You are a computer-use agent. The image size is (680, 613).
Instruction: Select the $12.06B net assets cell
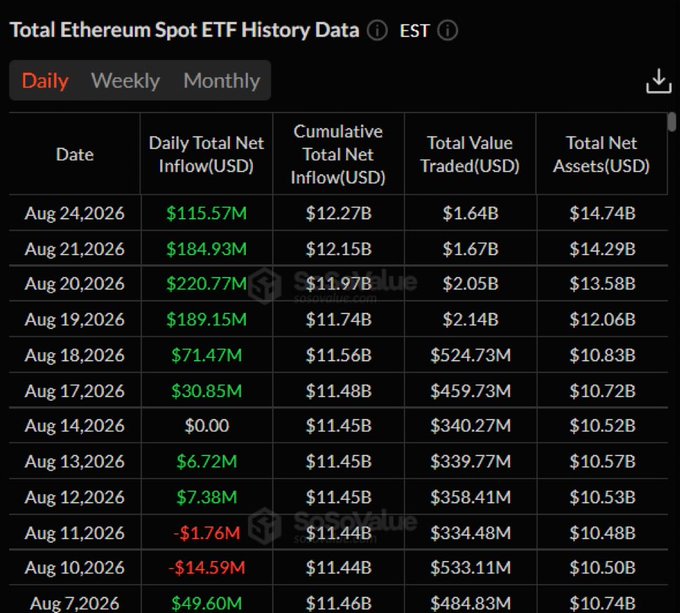[x=602, y=320]
